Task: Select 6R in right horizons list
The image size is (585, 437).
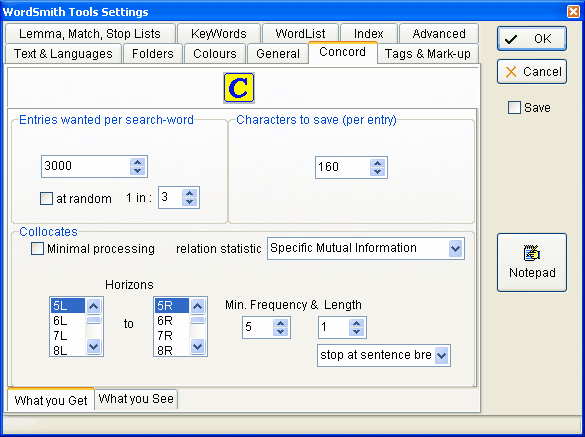Action: pyautogui.click(x=172, y=321)
